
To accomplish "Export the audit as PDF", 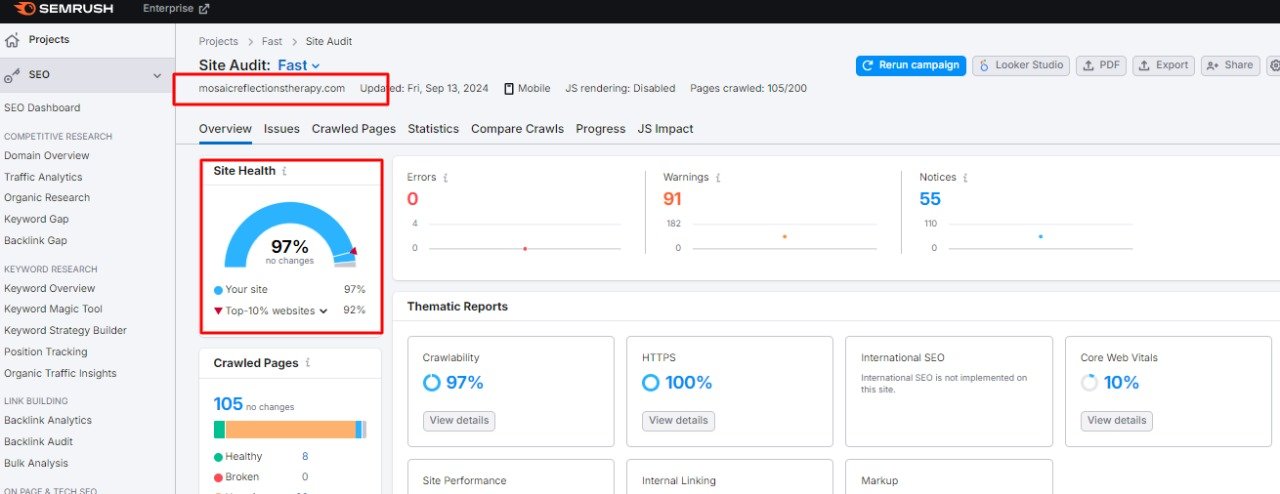I will click(1101, 65).
